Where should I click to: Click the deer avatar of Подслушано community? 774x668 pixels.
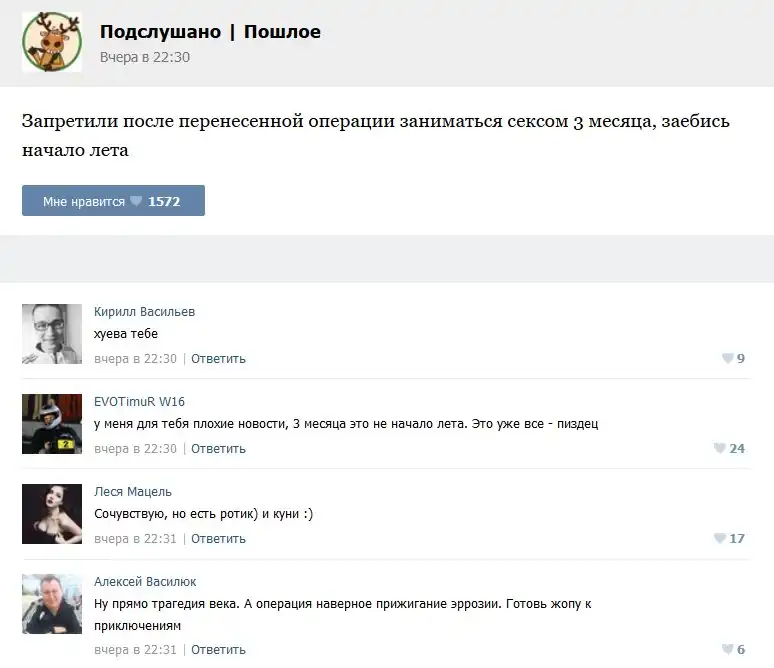[52, 42]
